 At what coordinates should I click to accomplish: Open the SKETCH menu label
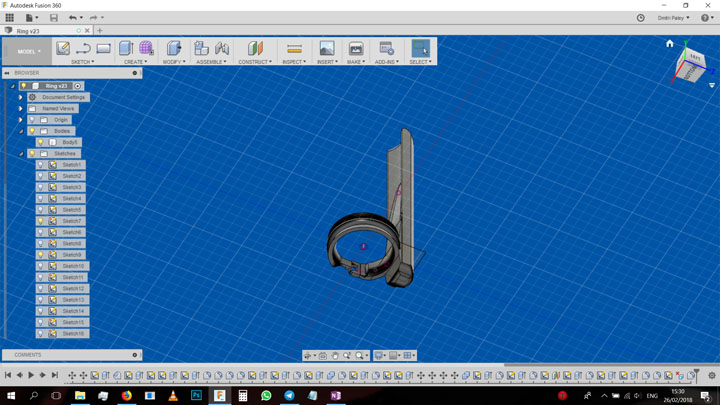(x=83, y=62)
